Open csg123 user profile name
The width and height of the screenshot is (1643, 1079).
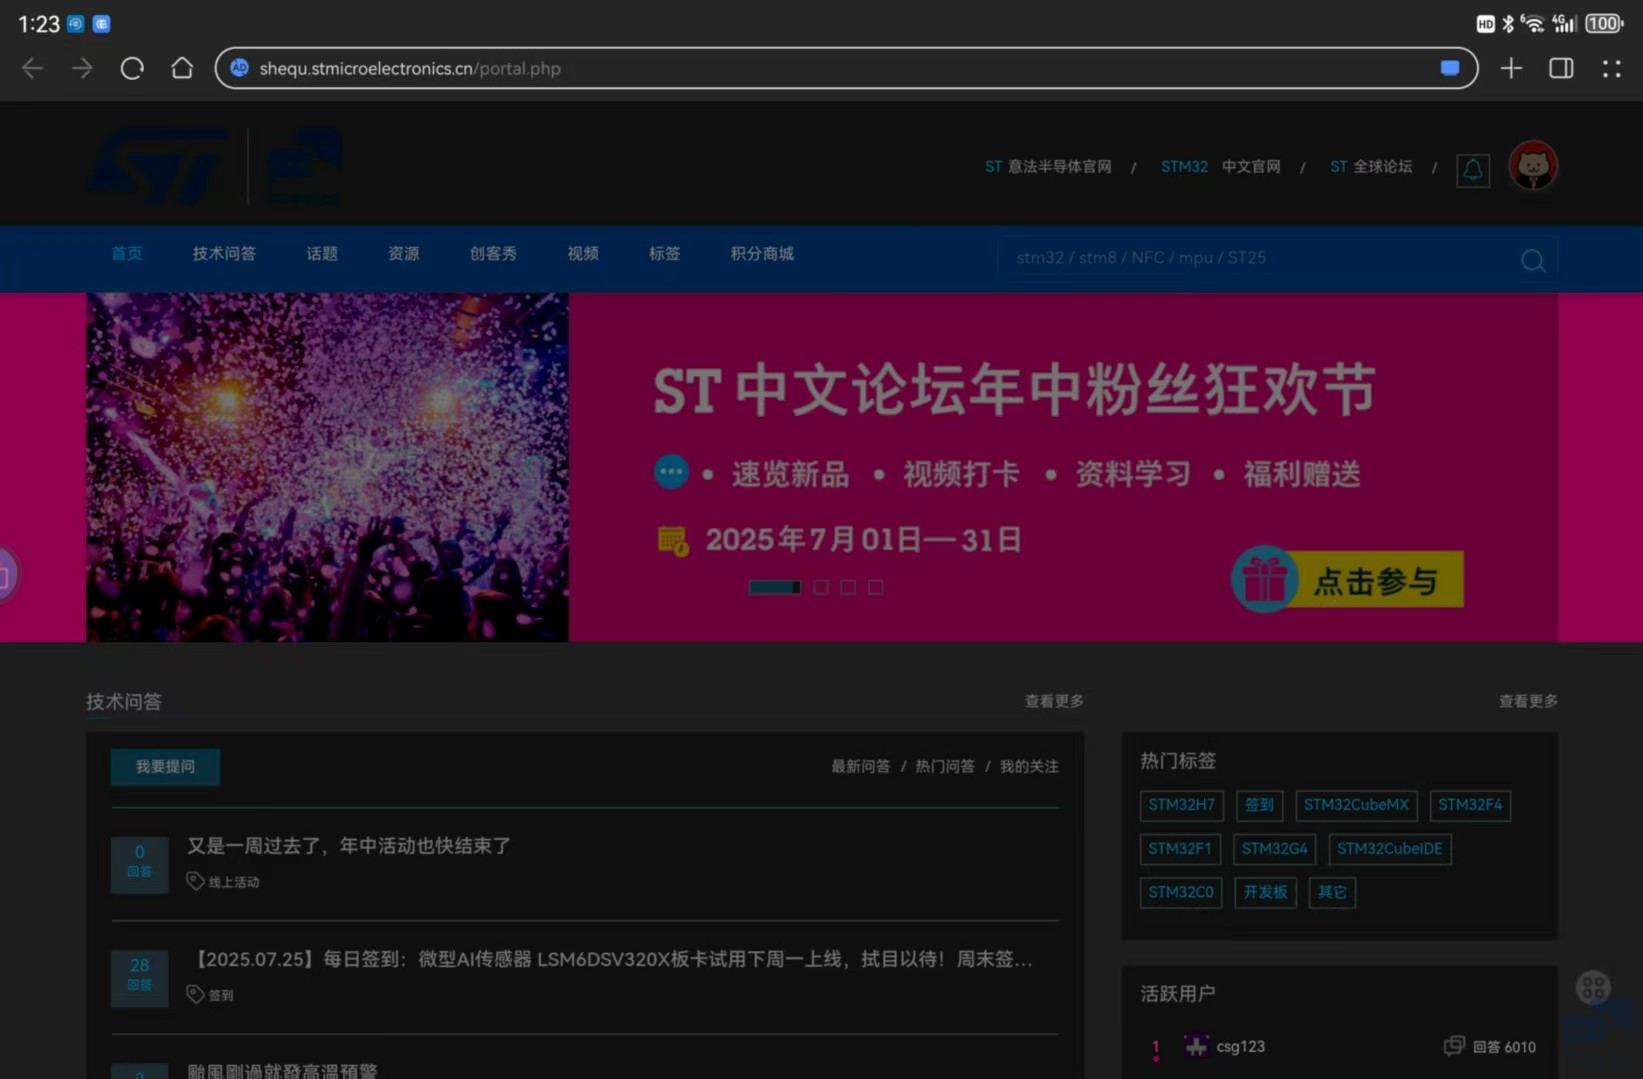[1240, 1046]
